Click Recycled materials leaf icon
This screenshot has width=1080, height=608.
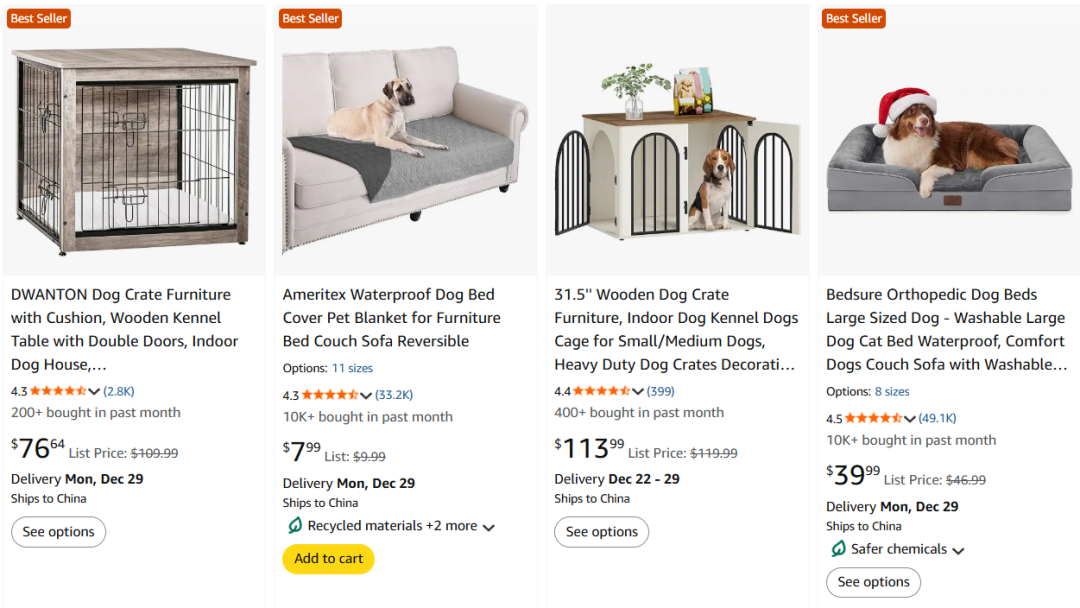(295, 526)
